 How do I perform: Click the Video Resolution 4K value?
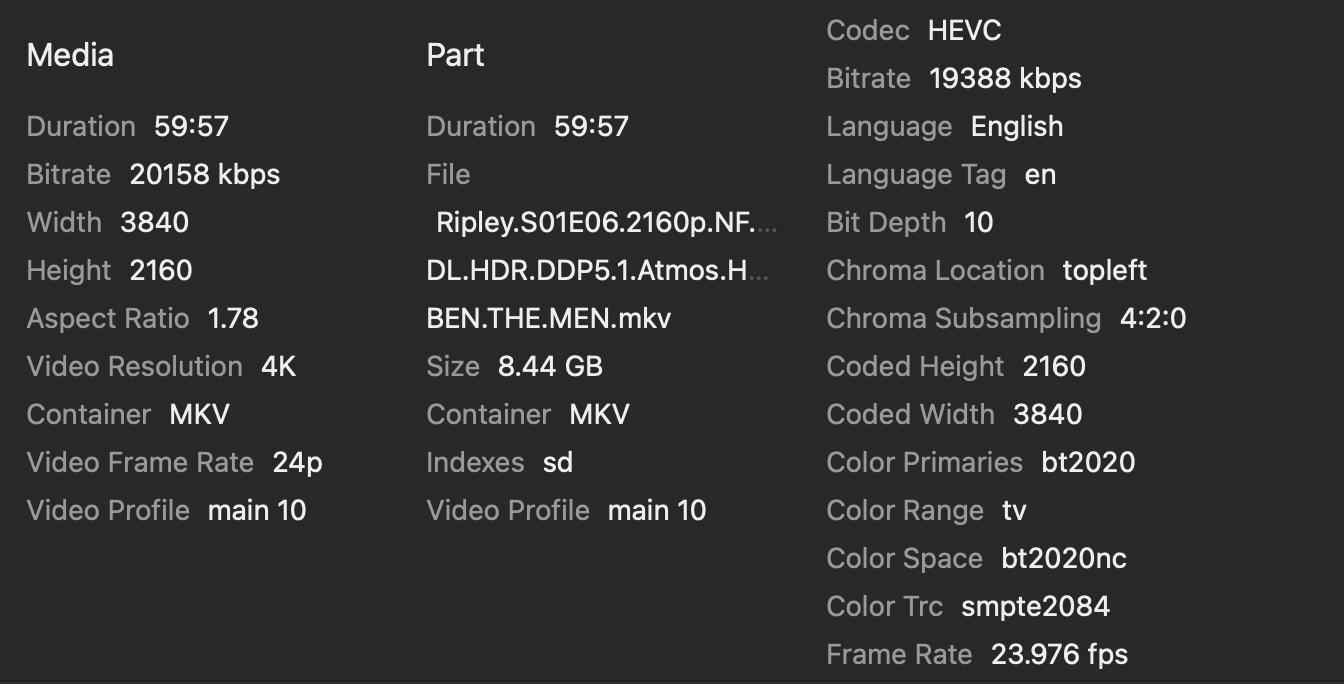point(278,366)
